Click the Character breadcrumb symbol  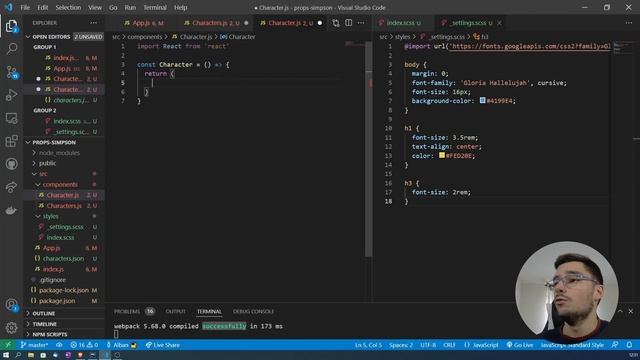tap(238, 37)
